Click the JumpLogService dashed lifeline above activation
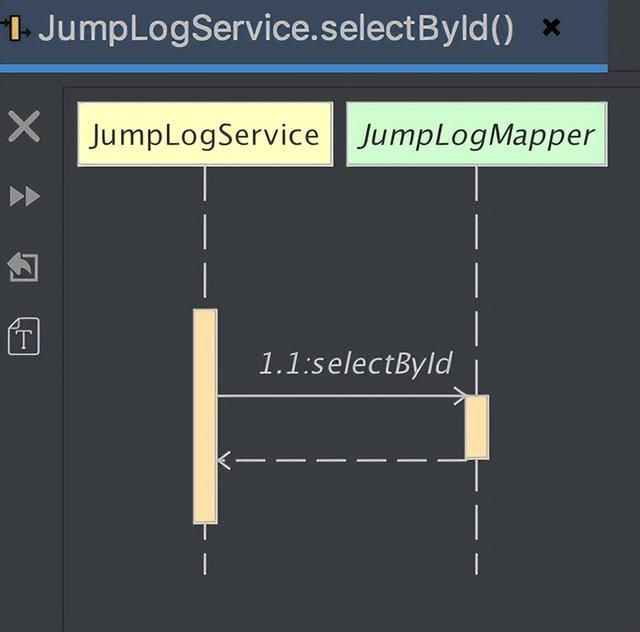640x632 pixels. 205,240
